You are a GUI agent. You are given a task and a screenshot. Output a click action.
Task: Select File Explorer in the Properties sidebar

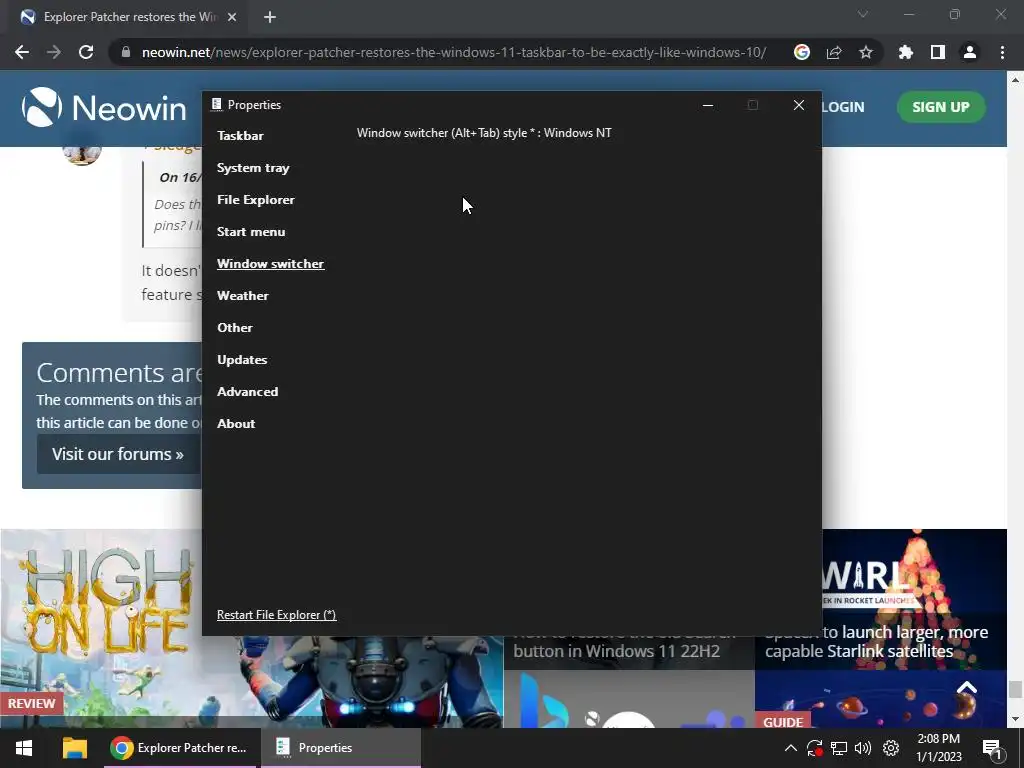point(255,200)
